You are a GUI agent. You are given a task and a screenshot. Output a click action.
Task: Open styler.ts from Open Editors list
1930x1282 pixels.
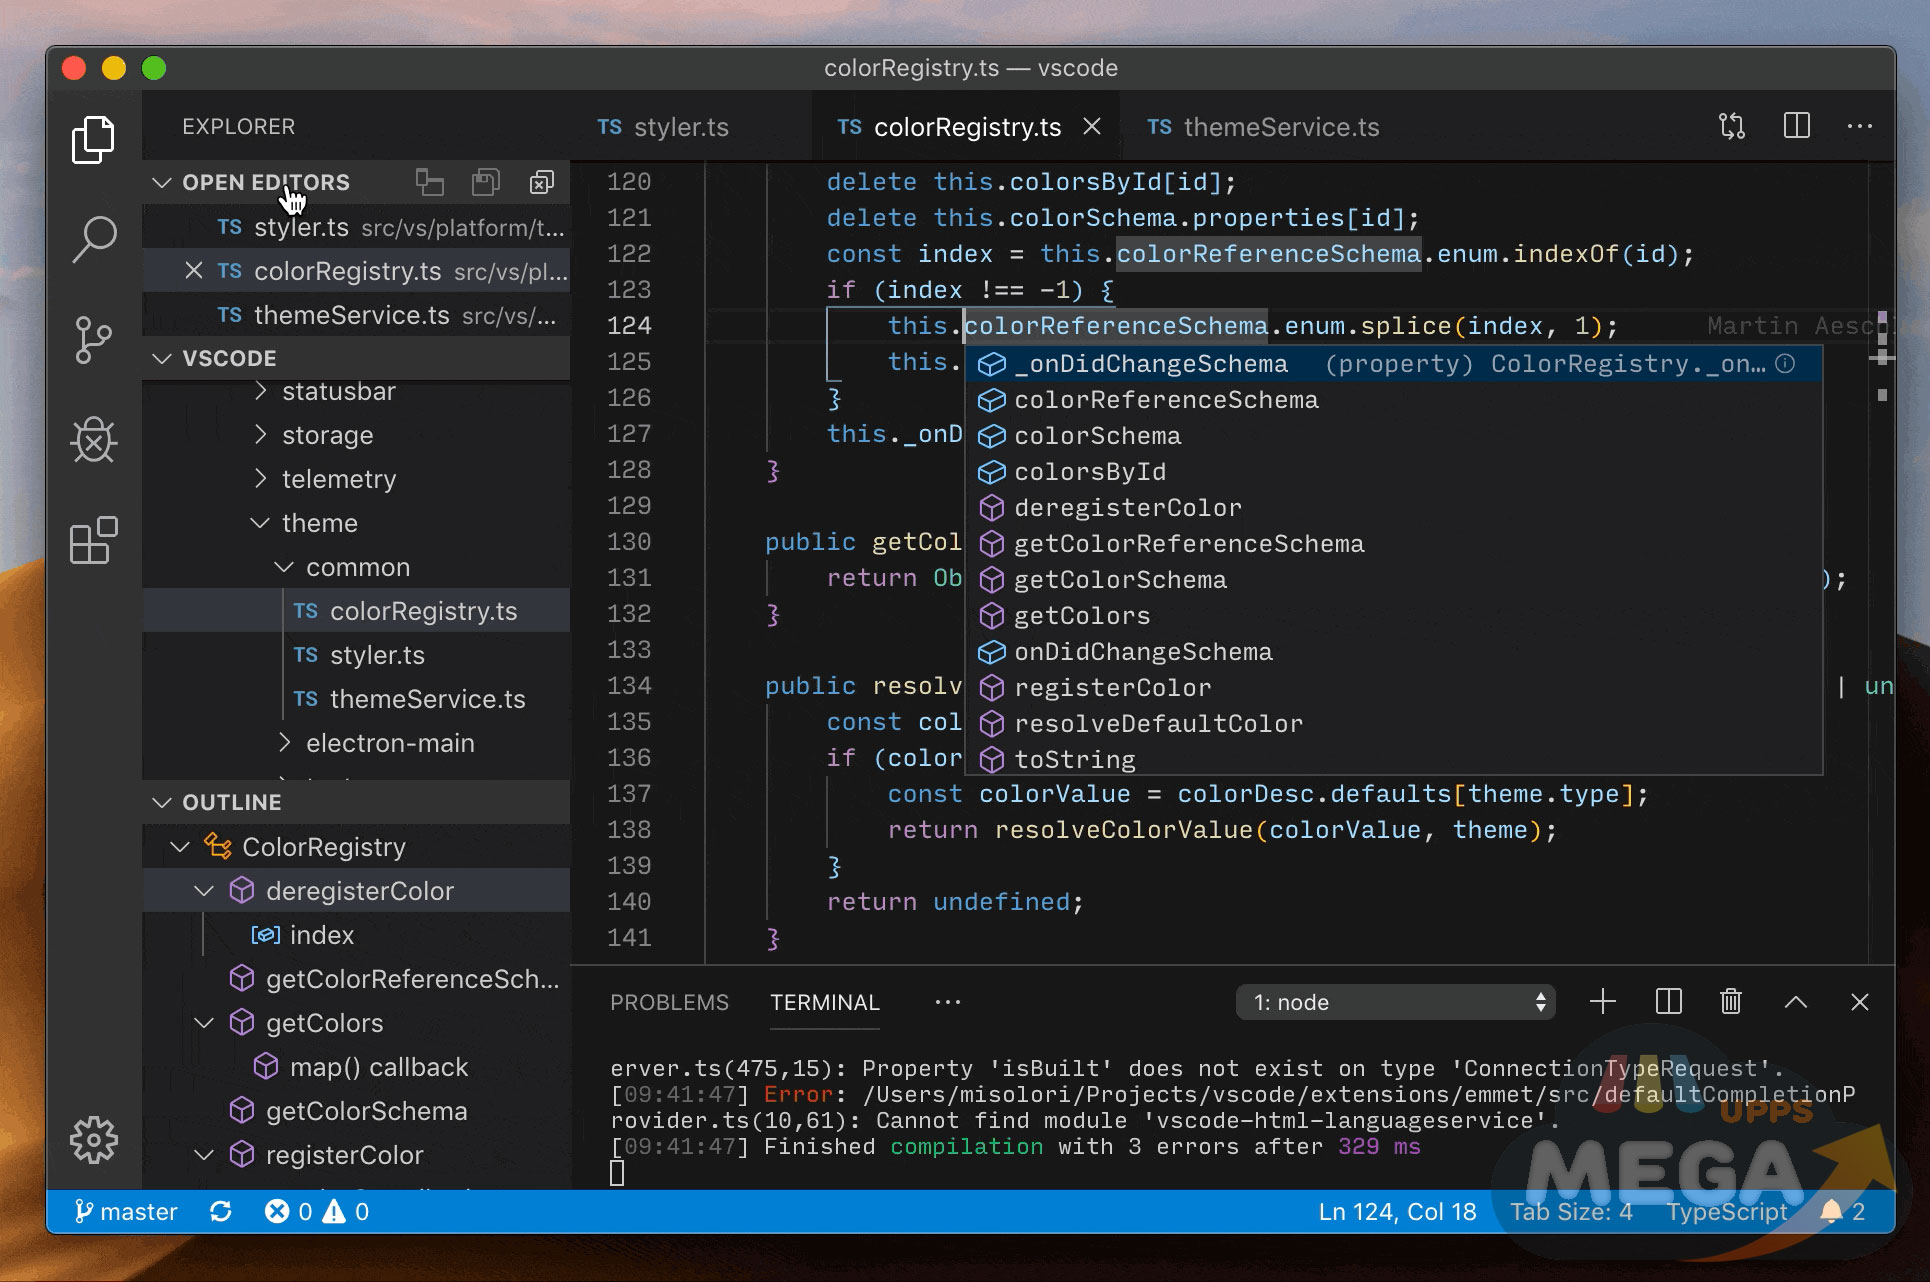tap(357, 227)
